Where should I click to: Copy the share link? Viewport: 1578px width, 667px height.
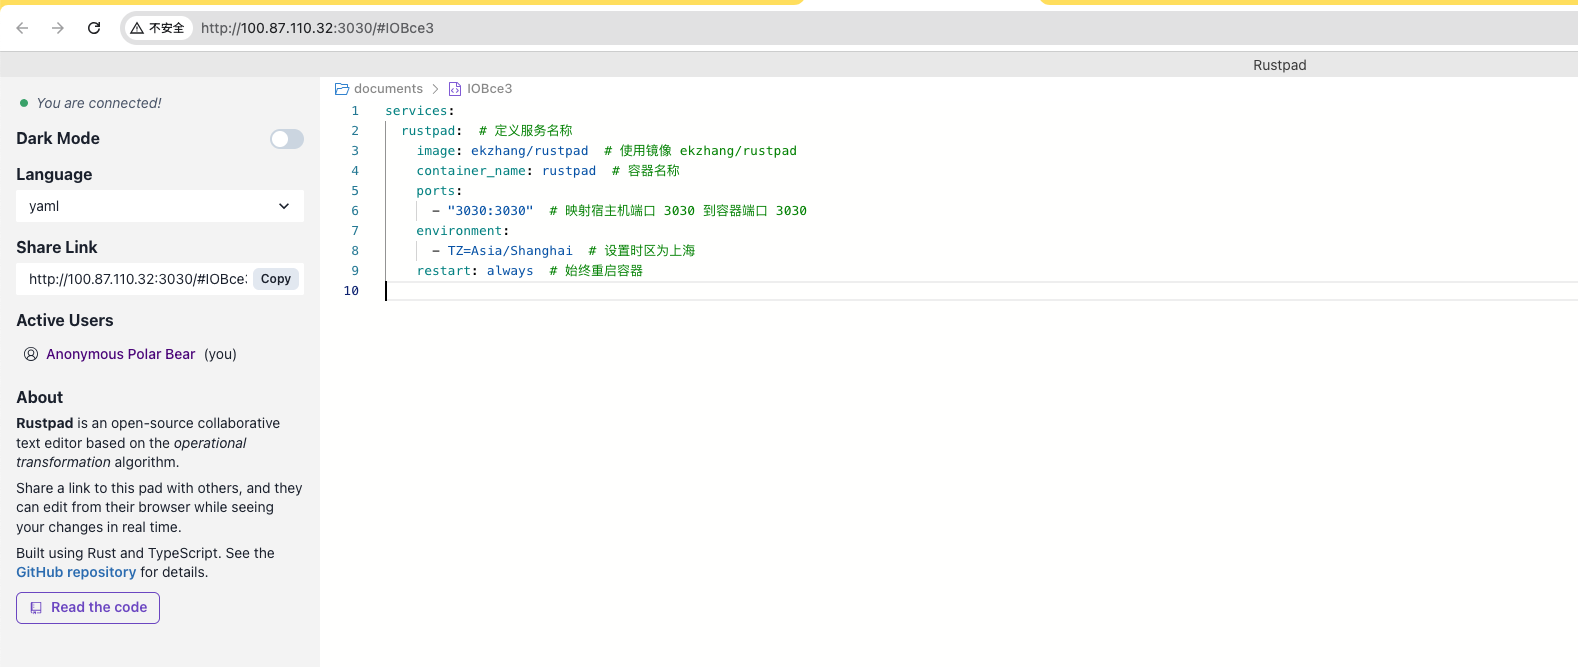point(276,279)
